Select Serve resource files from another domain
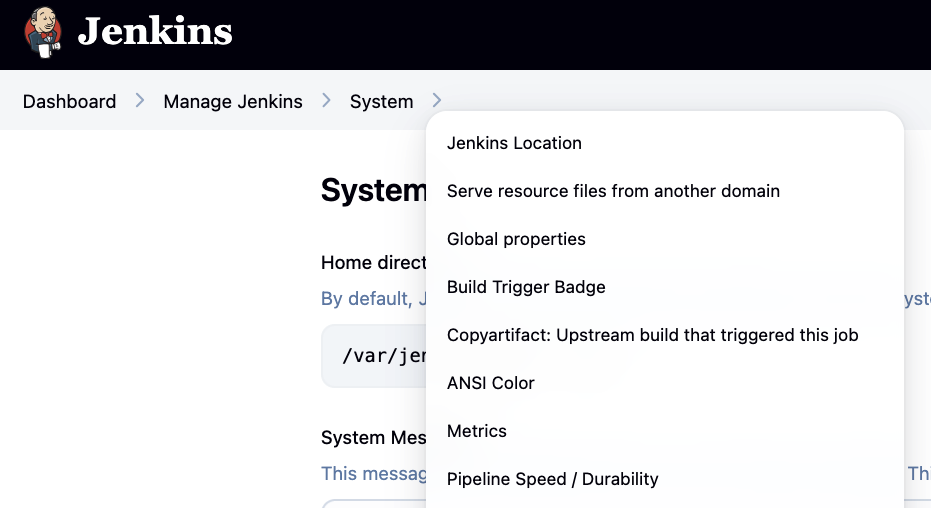The height and width of the screenshot is (508, 931). tap(665, 191)
